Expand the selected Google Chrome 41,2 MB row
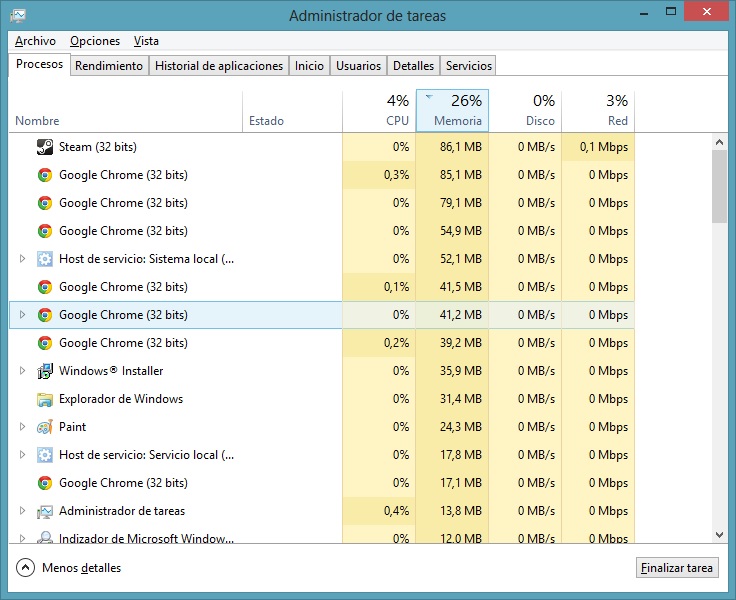Image resolution: width=736 pixels, height=600 pixels. pyautogui.click(x=22, y=315)
